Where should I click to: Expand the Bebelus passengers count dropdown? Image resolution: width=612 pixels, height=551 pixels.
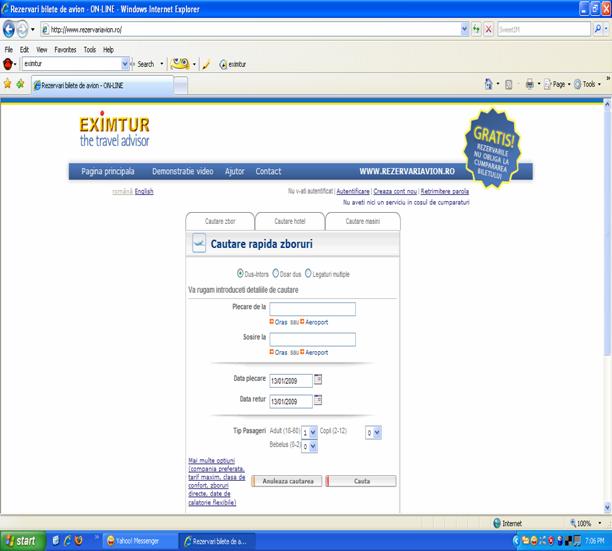point(309,446)
